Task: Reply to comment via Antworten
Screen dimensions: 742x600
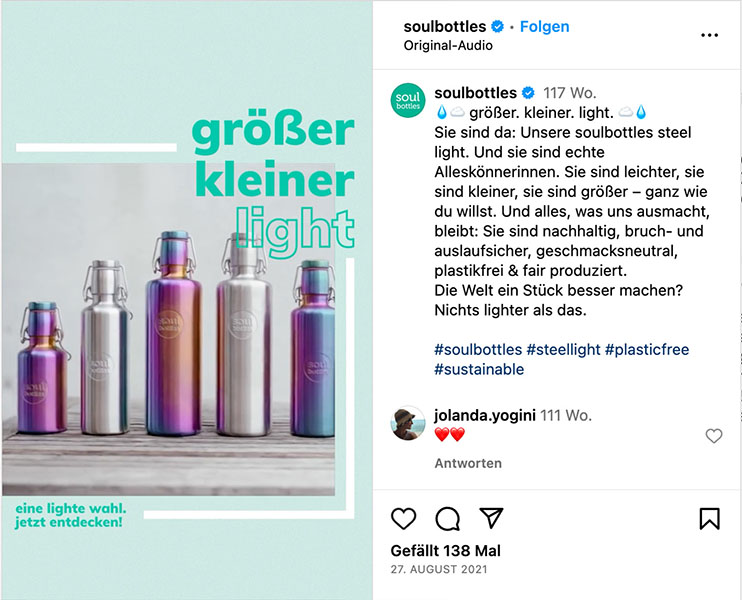Action: point(468,463)
